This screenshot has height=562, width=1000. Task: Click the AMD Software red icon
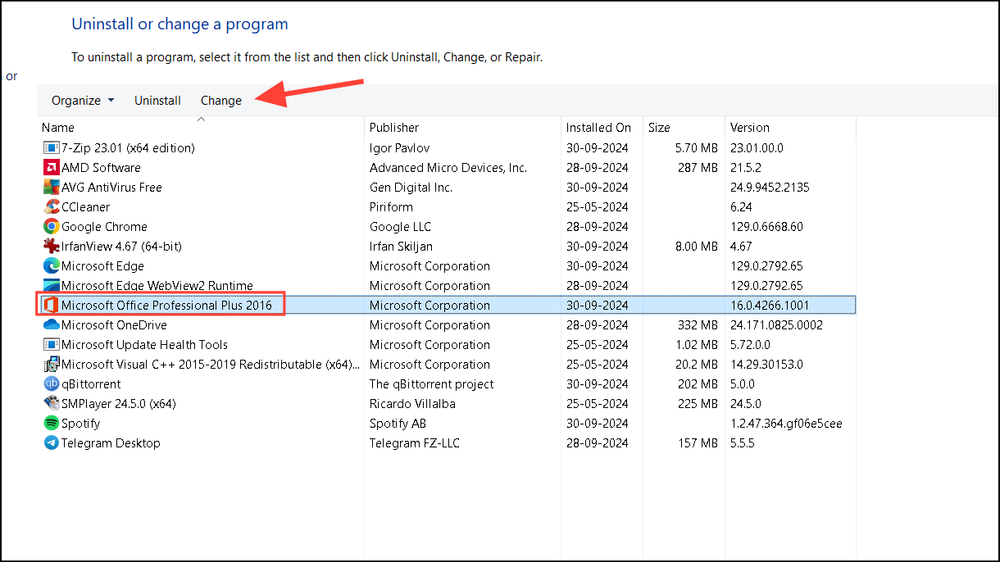(51, 168)
